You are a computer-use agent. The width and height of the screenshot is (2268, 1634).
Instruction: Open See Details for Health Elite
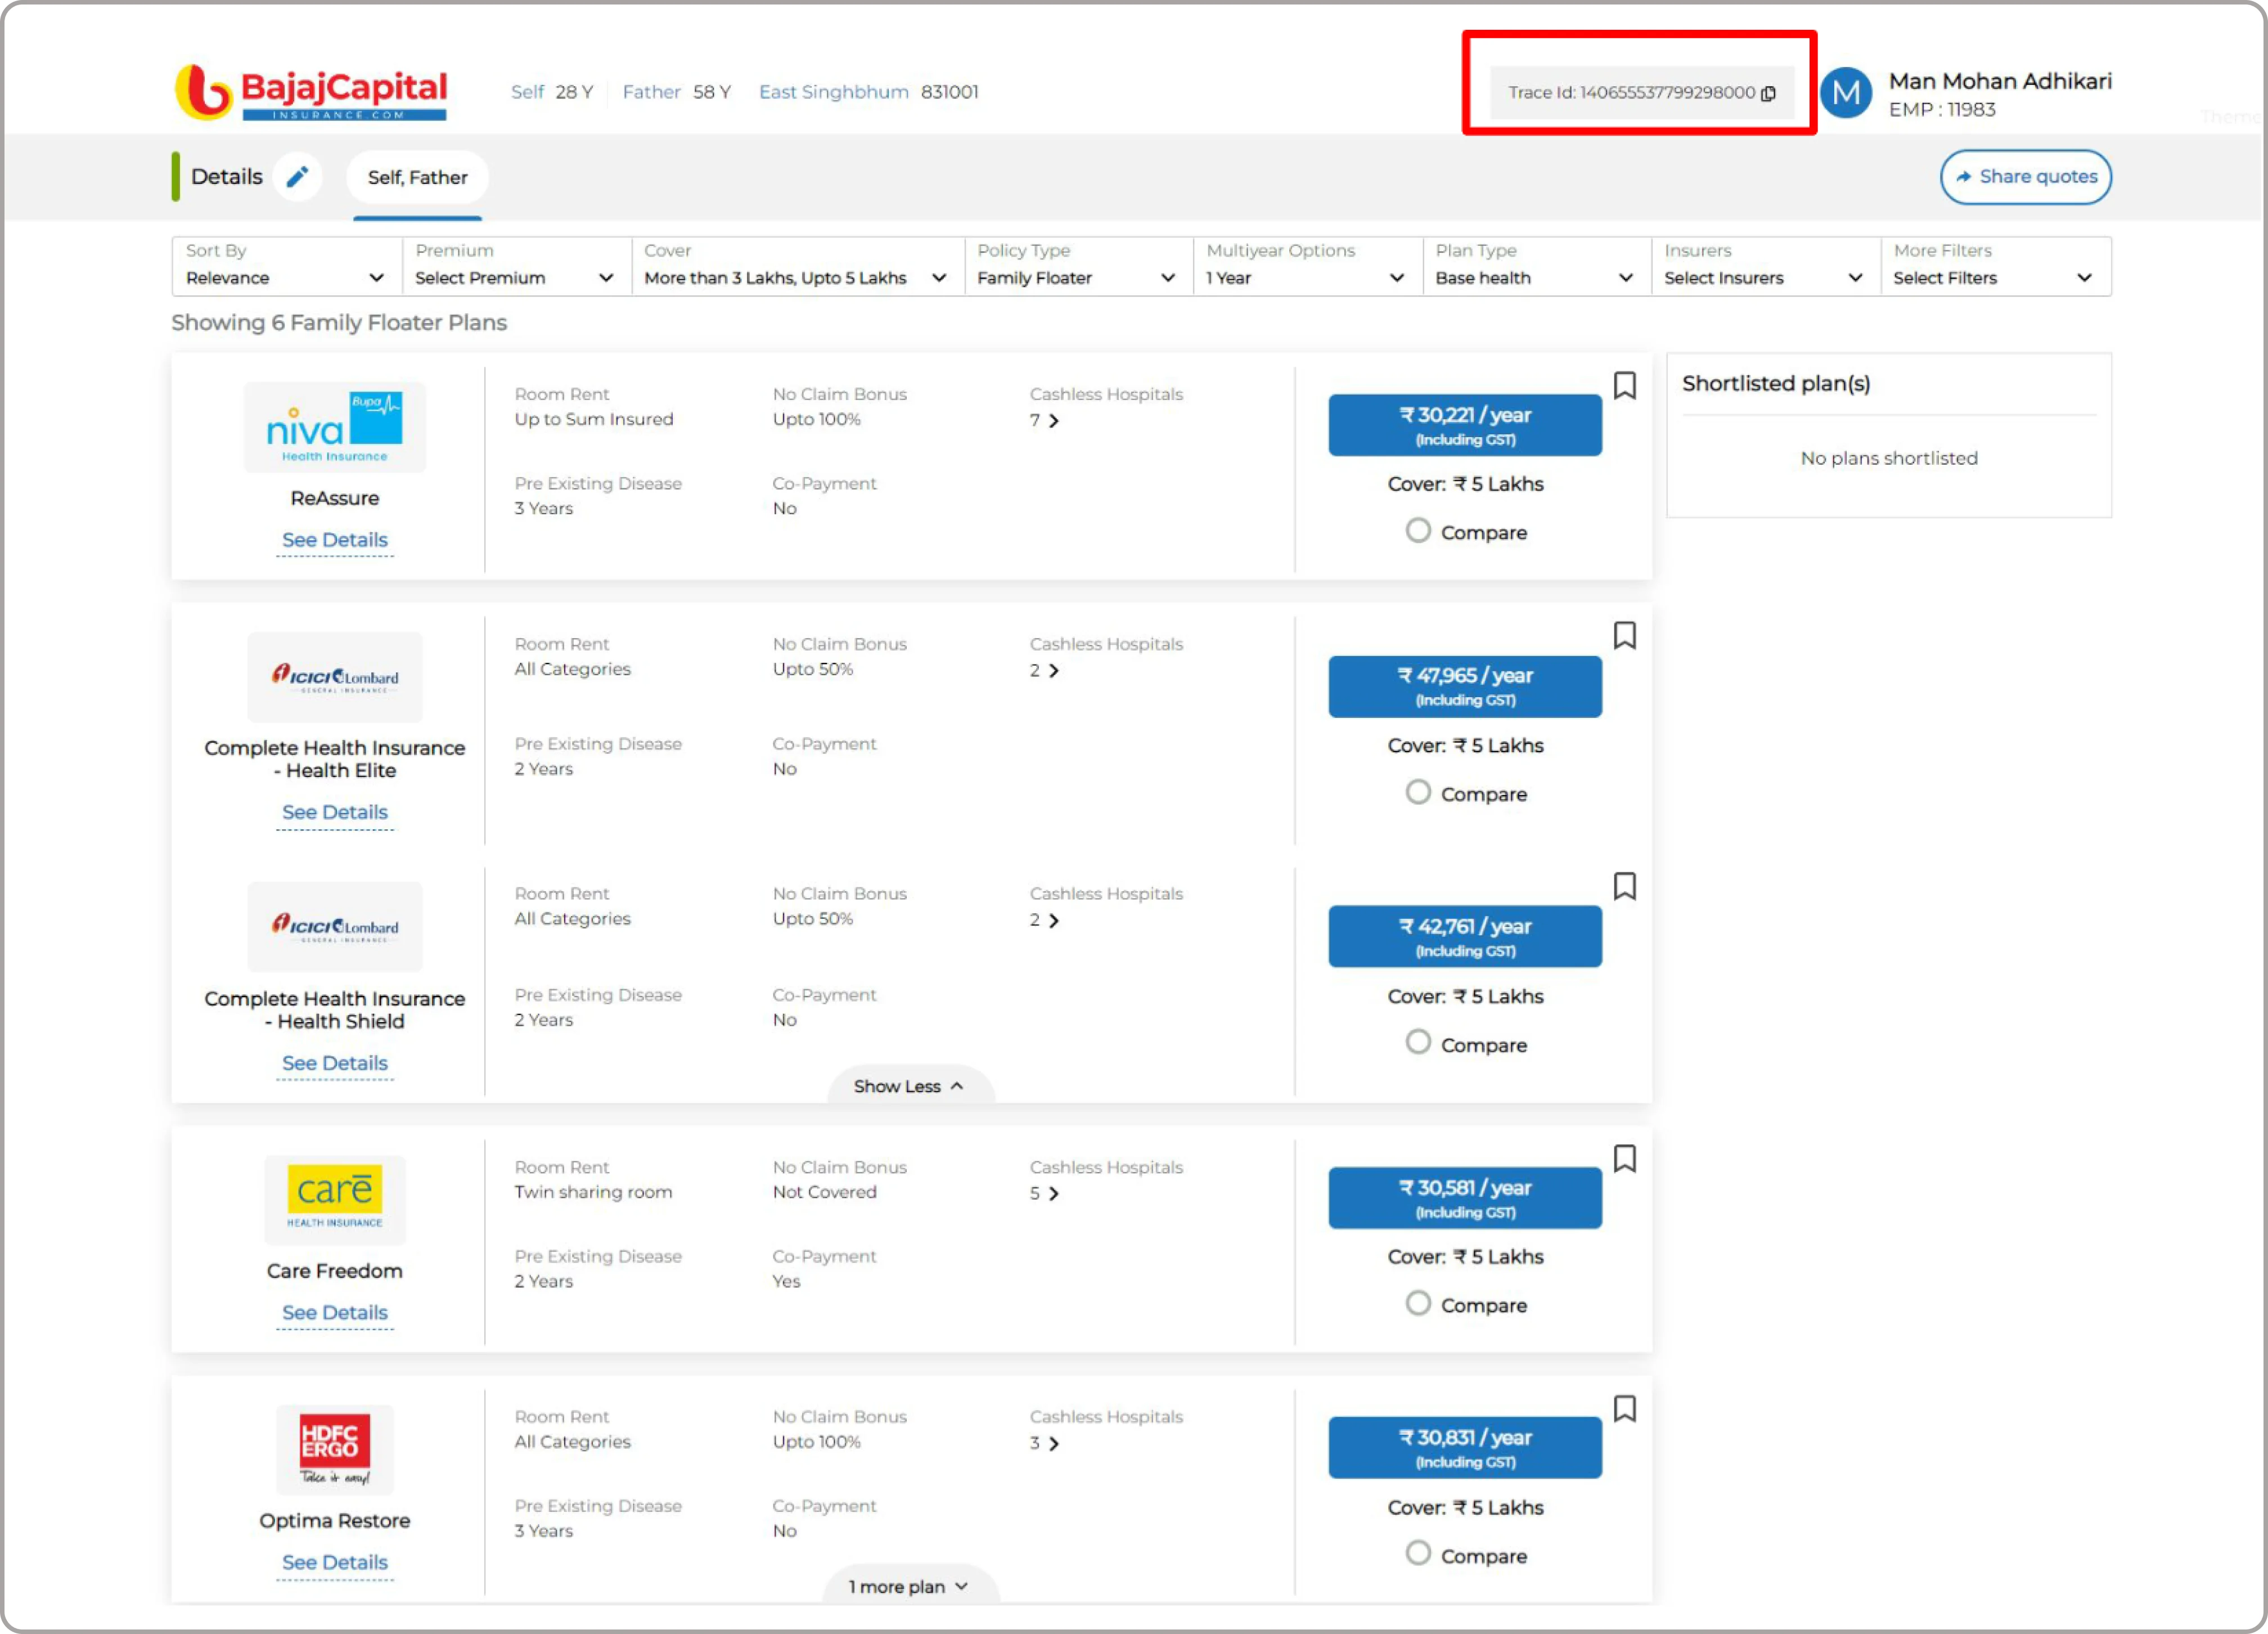click(x=334, y=813)
